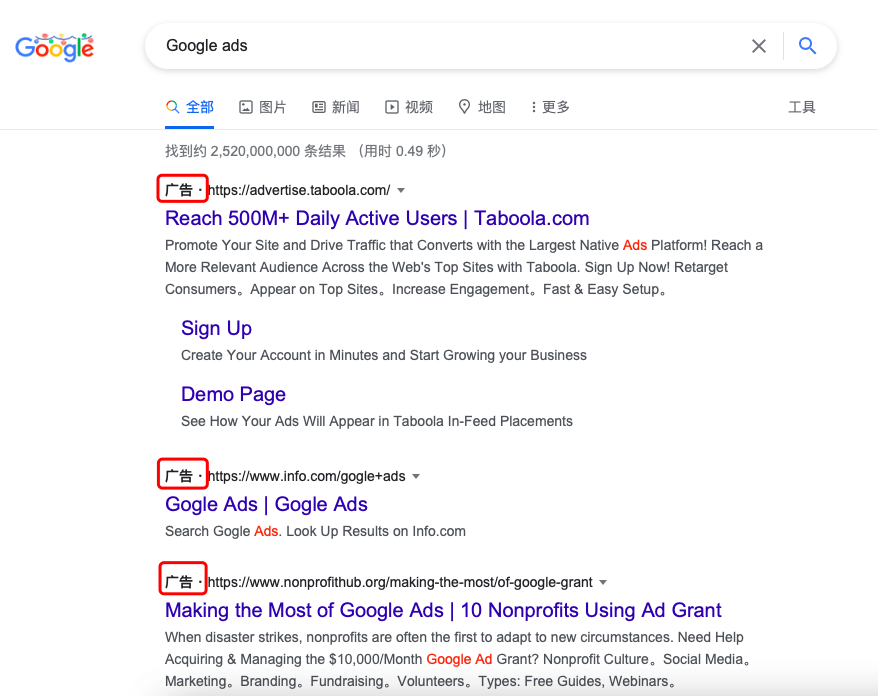Click the Google logo
The height and width of the screenshot is (696, 878).
(54, 47)
